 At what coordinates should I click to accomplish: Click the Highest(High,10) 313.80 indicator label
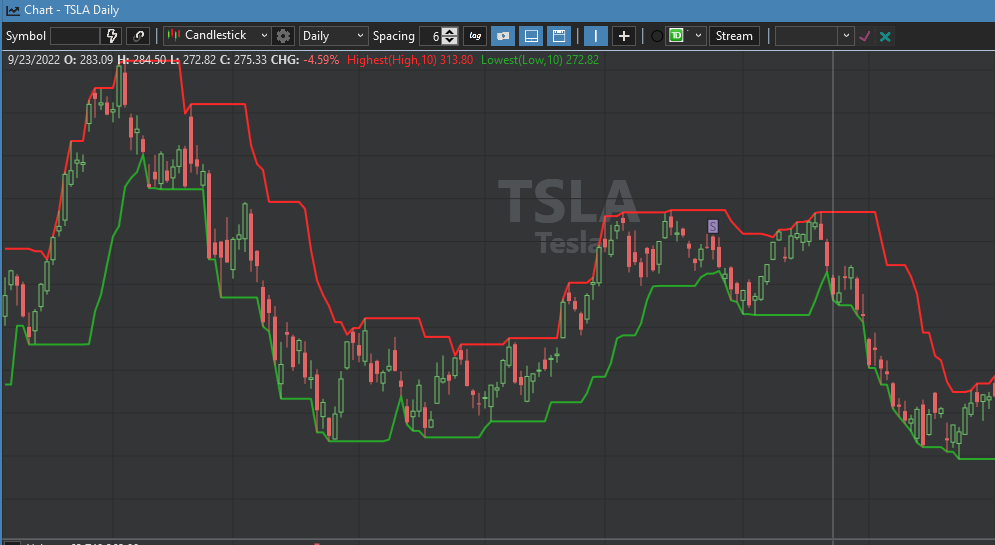click(410, 60)
